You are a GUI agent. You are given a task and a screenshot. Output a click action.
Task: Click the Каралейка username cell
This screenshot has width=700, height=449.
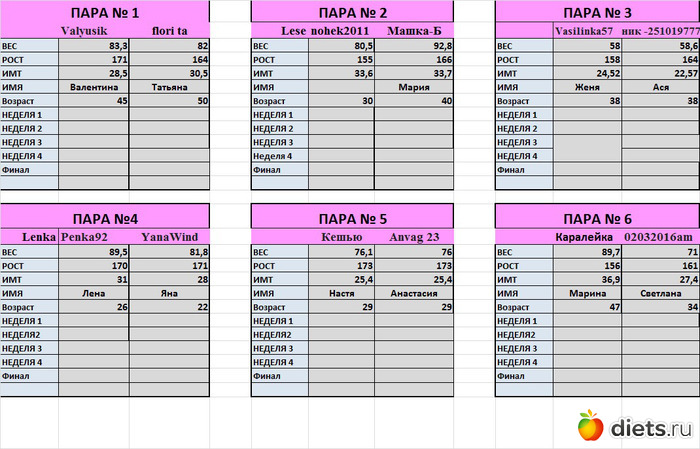[584, 238]
